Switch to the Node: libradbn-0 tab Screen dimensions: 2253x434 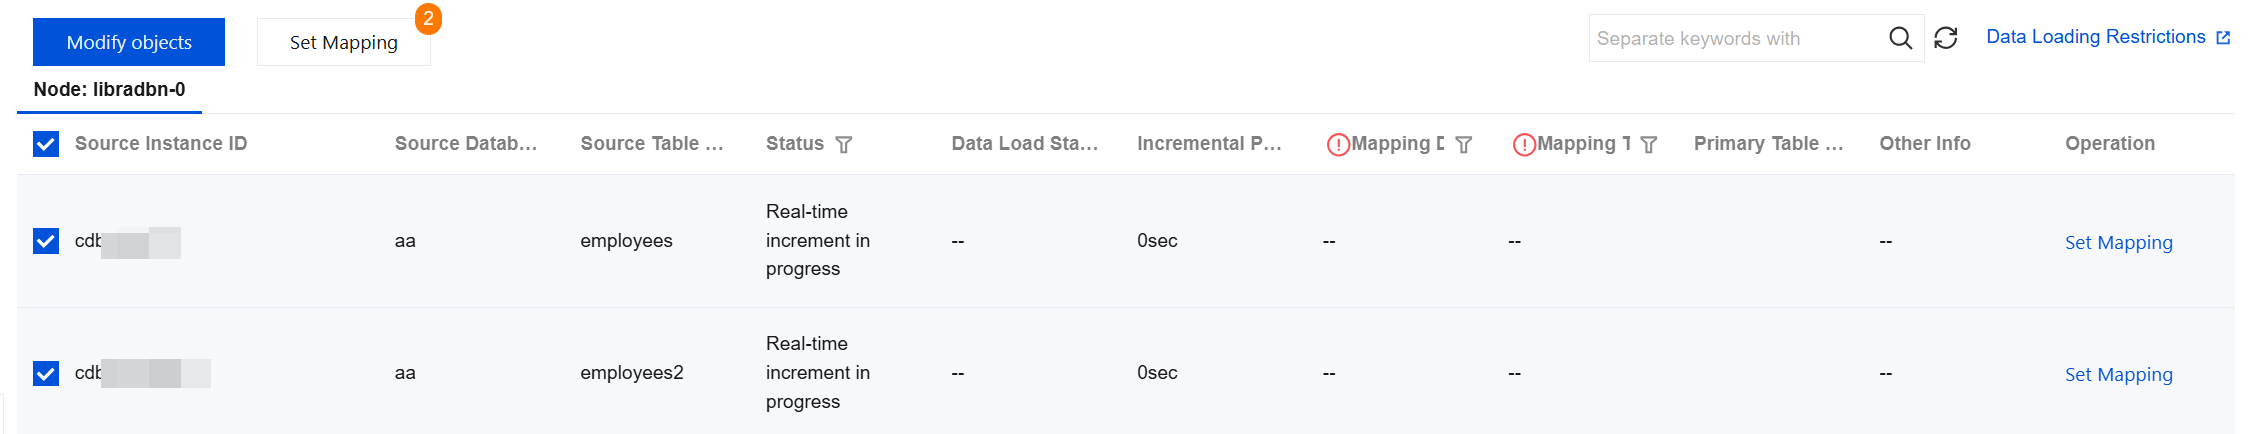(x=109, y=90)
